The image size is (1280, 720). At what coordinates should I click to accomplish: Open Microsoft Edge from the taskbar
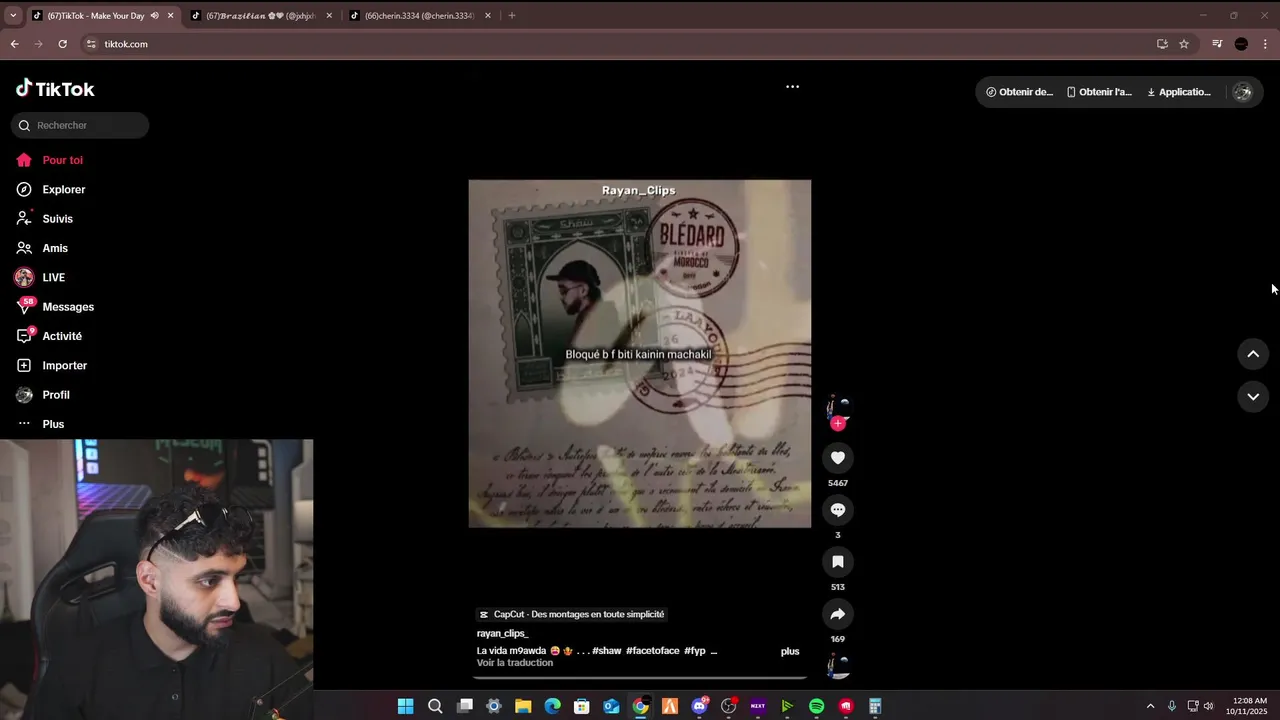(x=552, y=706)
